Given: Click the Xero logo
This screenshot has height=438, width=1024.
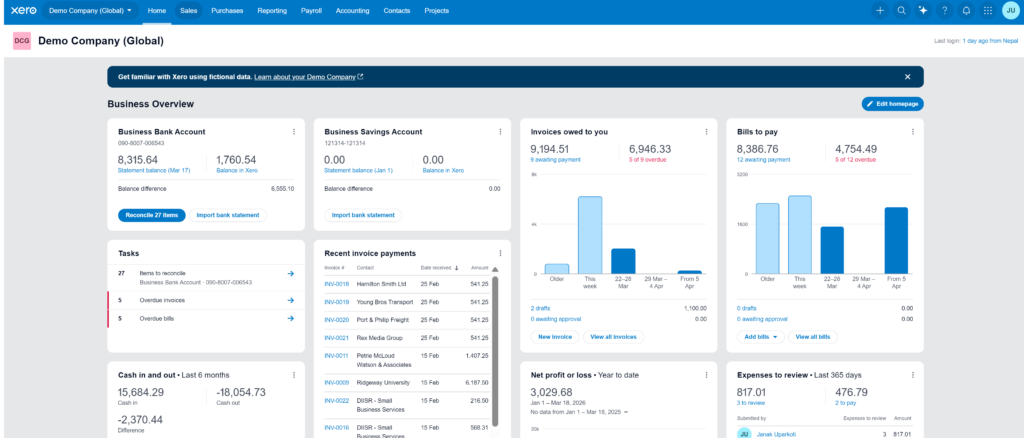Looking at the screenshot, I should point(23,10).
